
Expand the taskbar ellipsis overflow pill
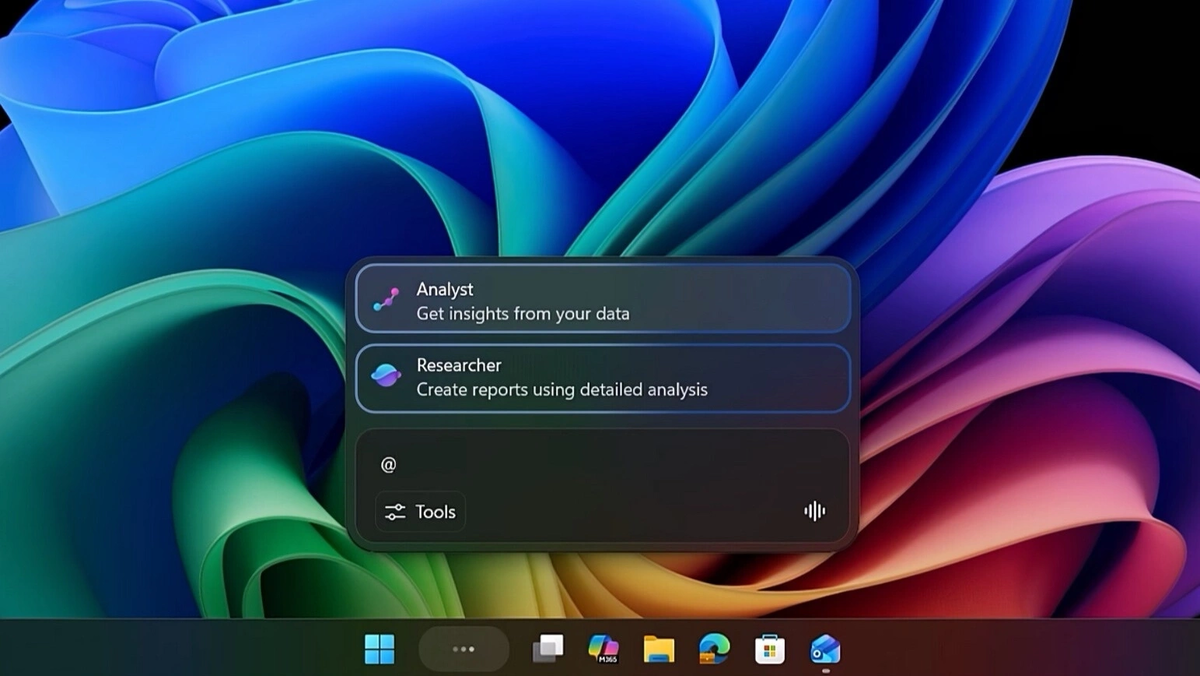[x=463, y=649]
